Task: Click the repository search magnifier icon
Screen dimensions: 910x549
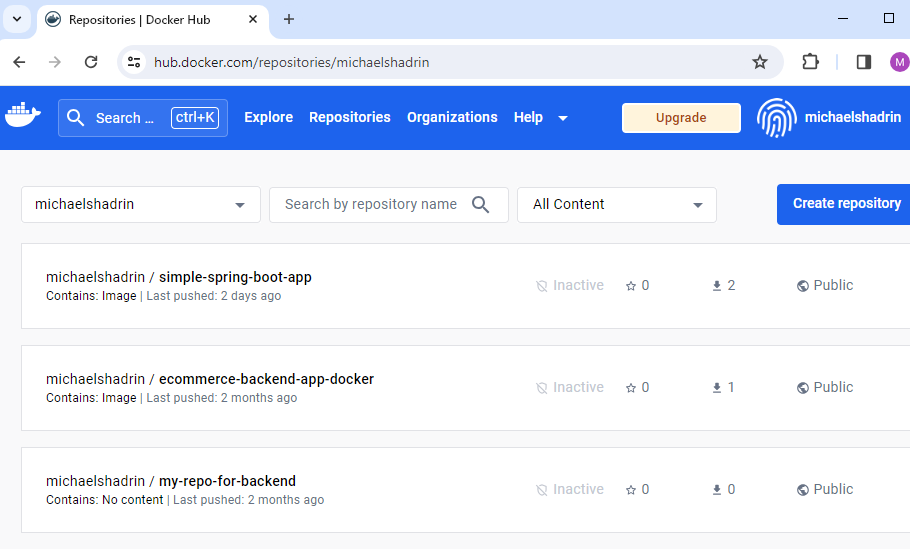Action: pos(481,204)
